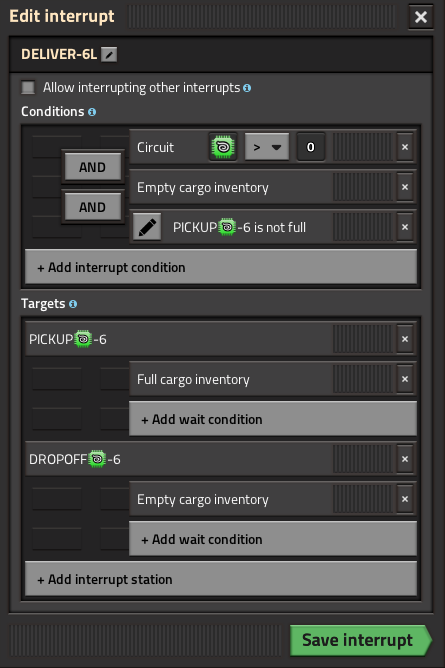Show Conditions info tooltip icon
The height and width of the screenshot is (668, 445).
coord(92,112)
